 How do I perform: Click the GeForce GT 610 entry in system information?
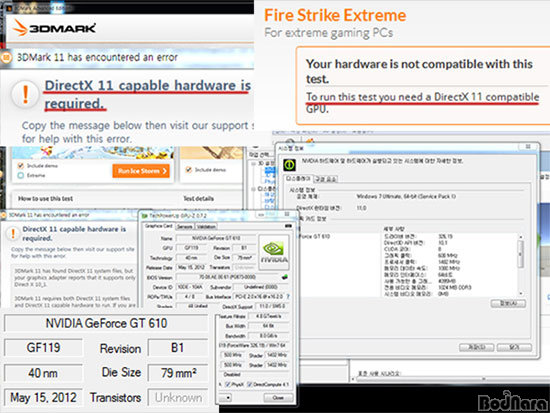[315, 237]
